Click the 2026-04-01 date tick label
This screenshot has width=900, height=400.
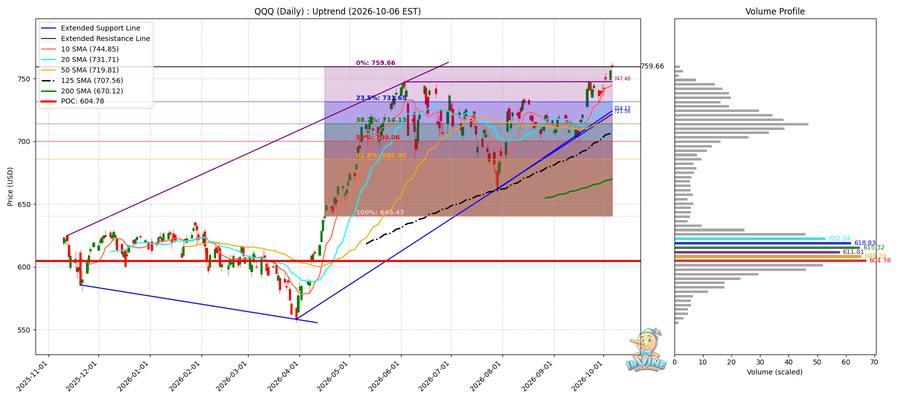tap(285, 376)
